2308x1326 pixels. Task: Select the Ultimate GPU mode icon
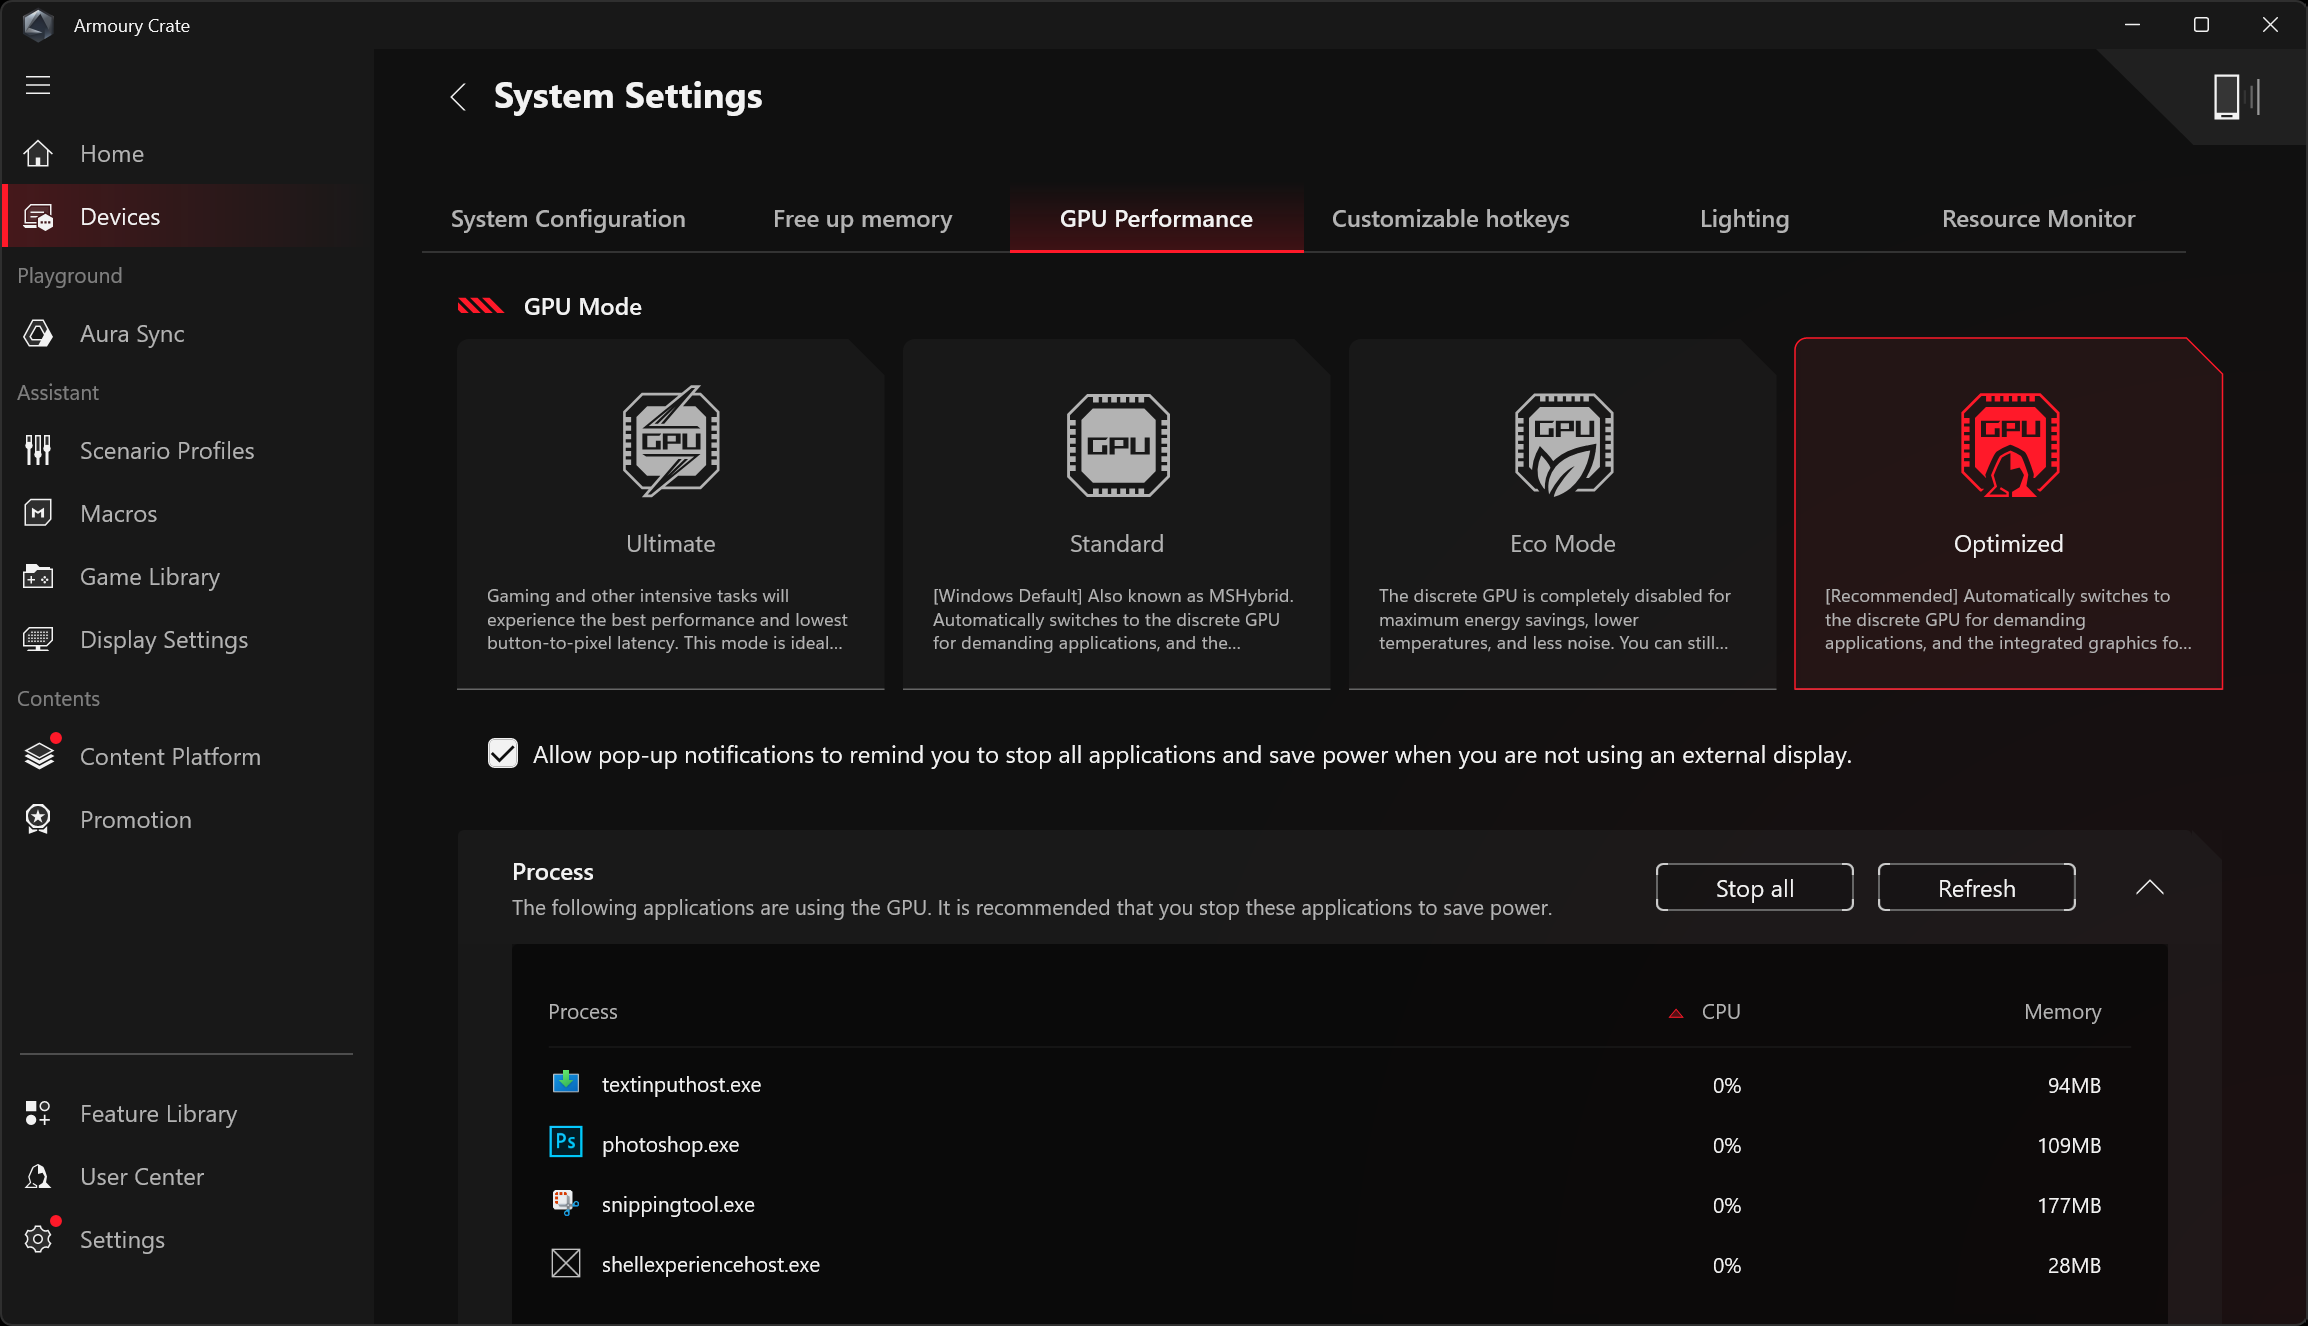click(670, 441)
